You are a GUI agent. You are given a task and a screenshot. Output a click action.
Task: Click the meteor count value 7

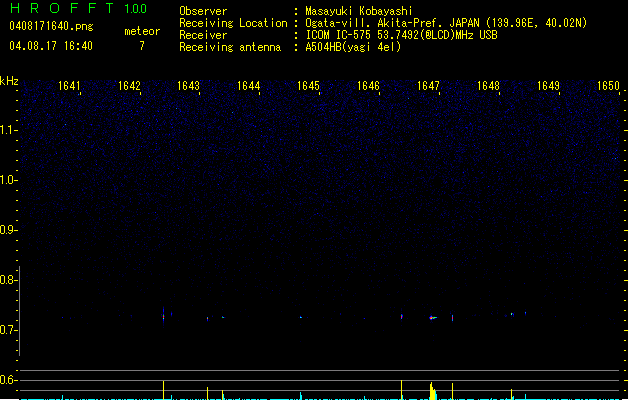coord(142,46)
